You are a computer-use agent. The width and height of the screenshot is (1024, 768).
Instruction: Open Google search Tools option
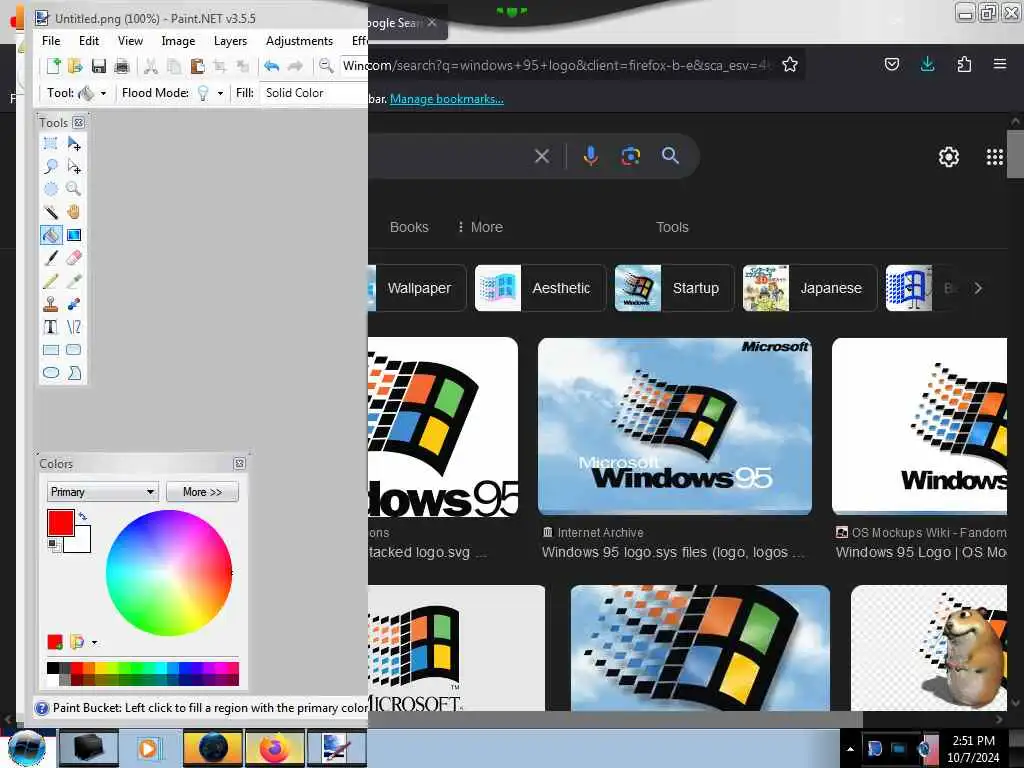pyautogui.click(x=672, y=227)
